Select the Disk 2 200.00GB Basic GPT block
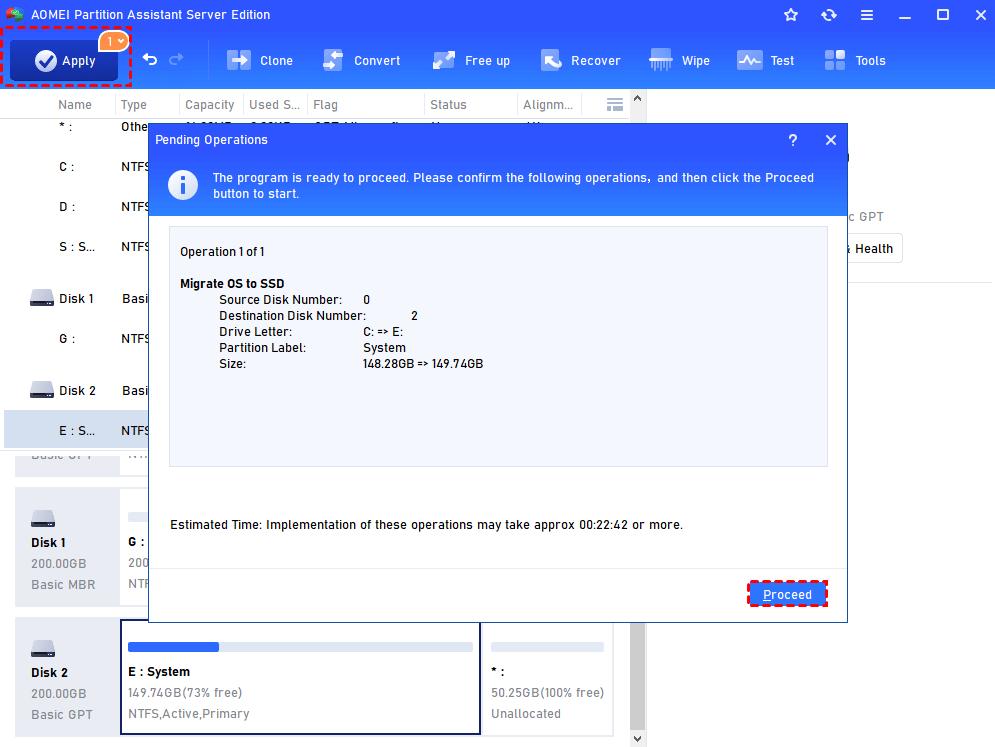The image size is (995, 747). [x=67, y=677]
